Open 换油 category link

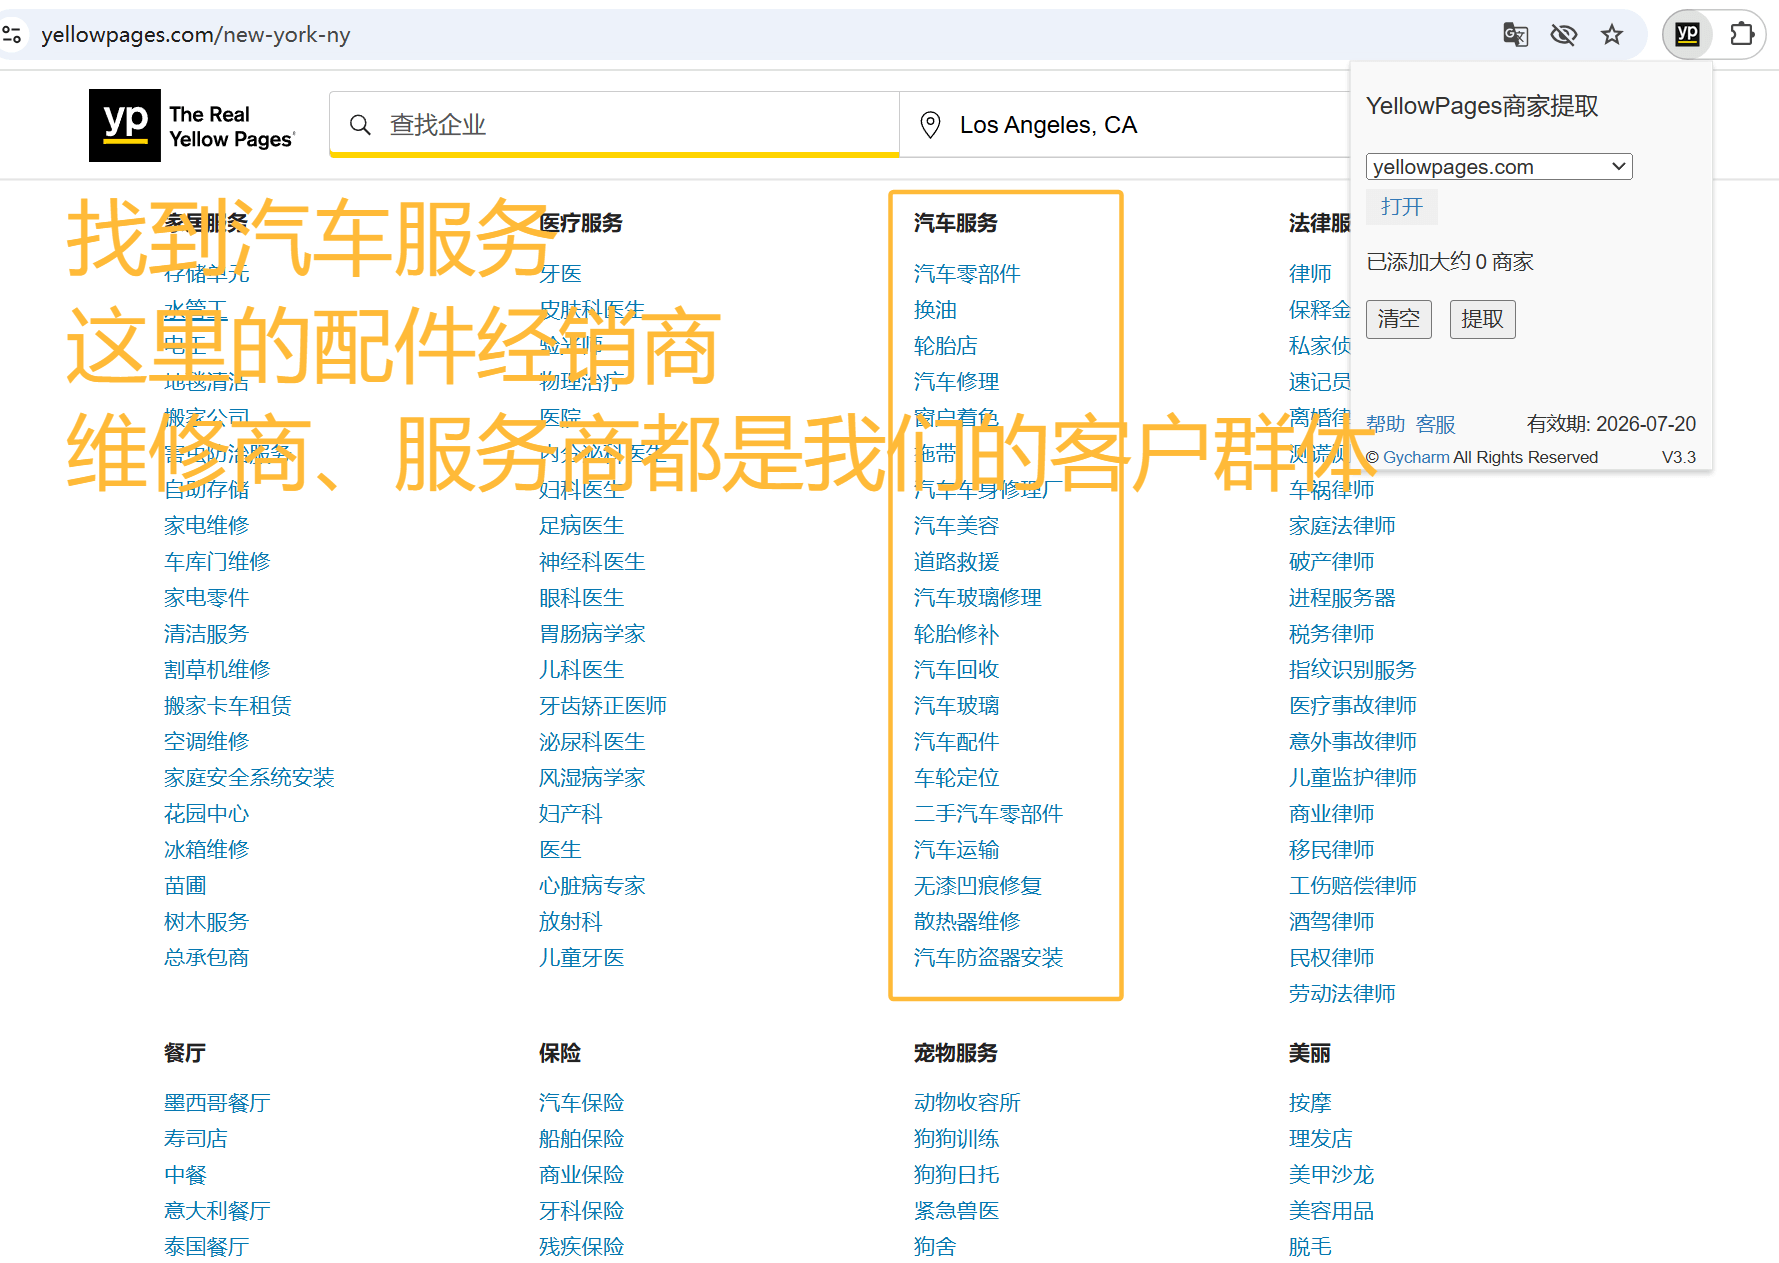[935, 310]
